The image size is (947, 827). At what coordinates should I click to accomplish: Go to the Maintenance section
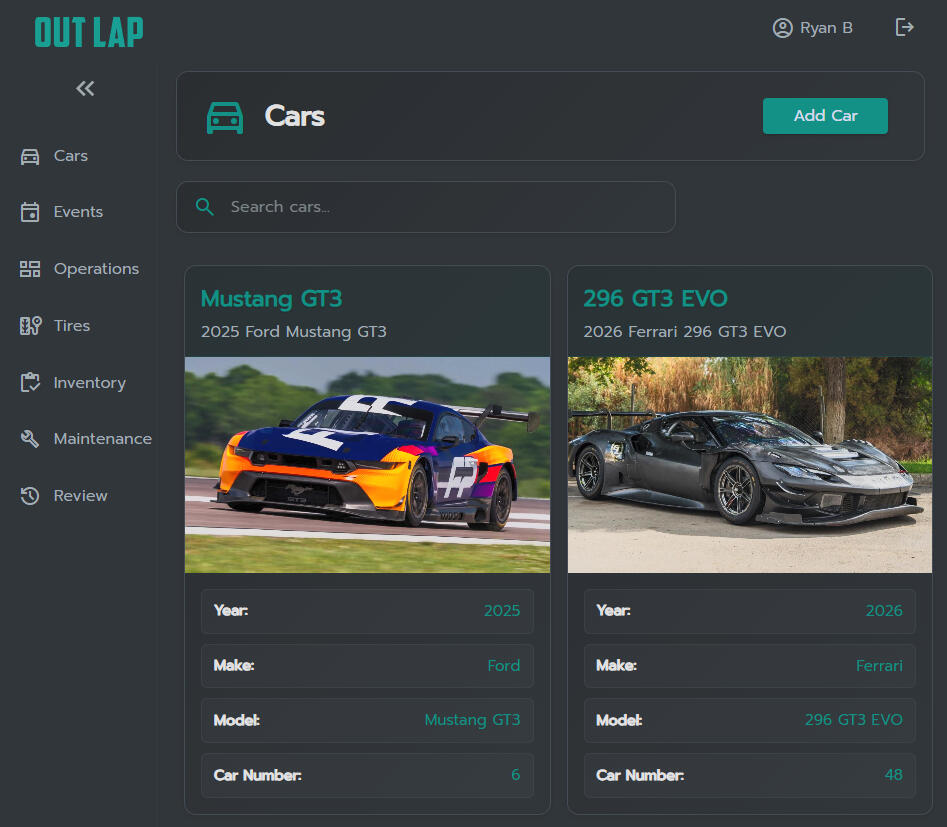(102, 439)
